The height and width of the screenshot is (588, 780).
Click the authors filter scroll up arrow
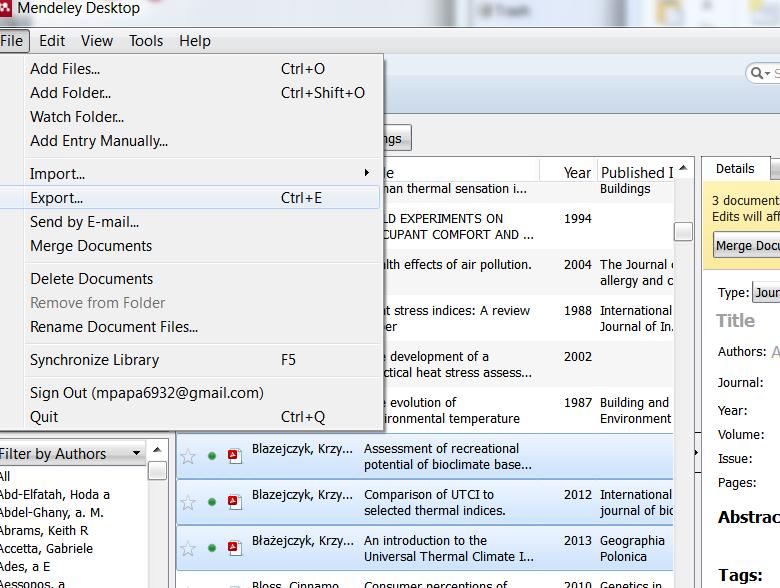pos(157,450)
